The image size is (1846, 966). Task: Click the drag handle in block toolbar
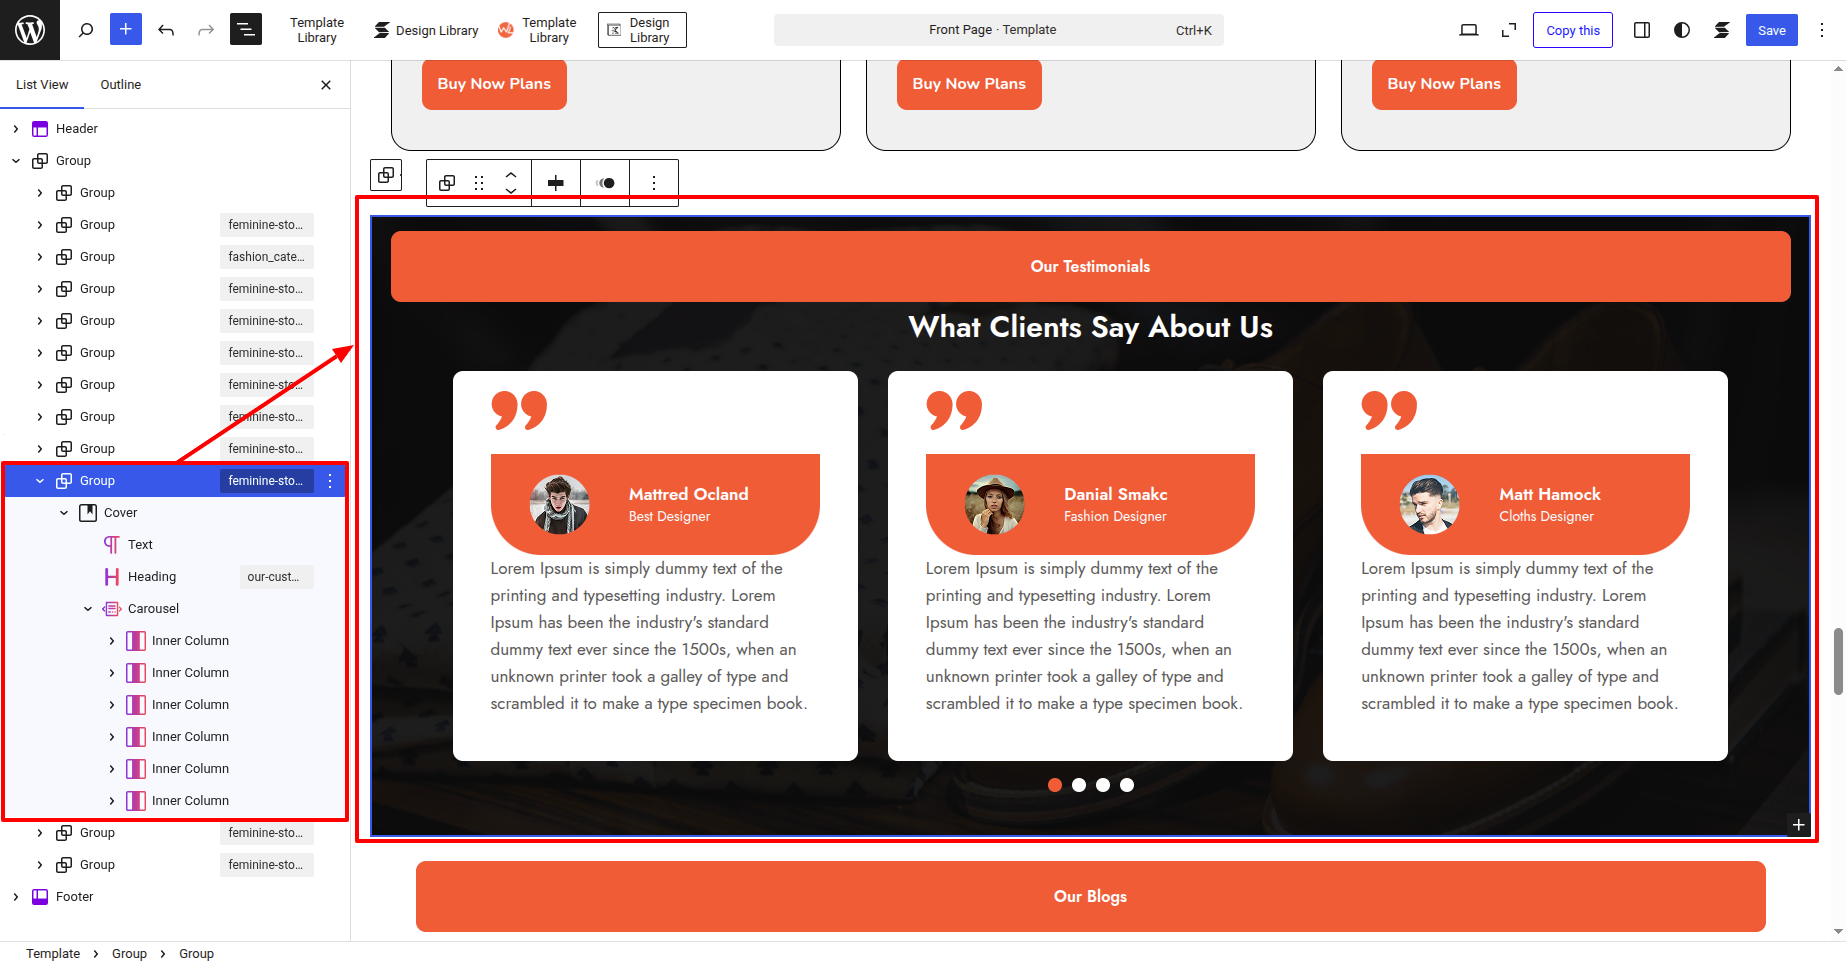479,183
